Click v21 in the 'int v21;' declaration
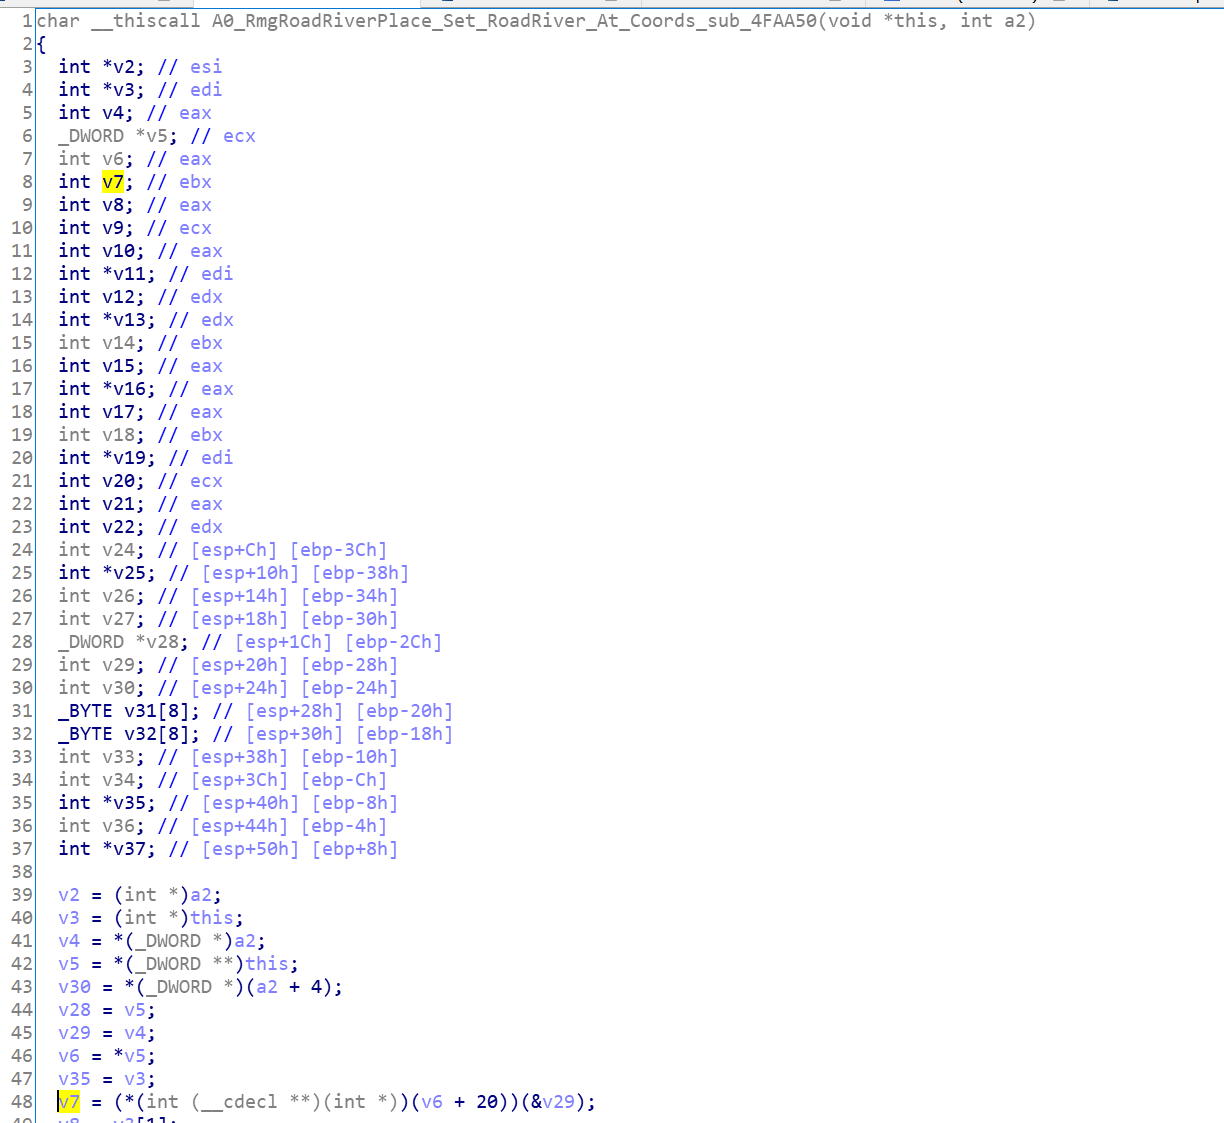Viewport: 1224px width, 1123px height. pos(118,504)
